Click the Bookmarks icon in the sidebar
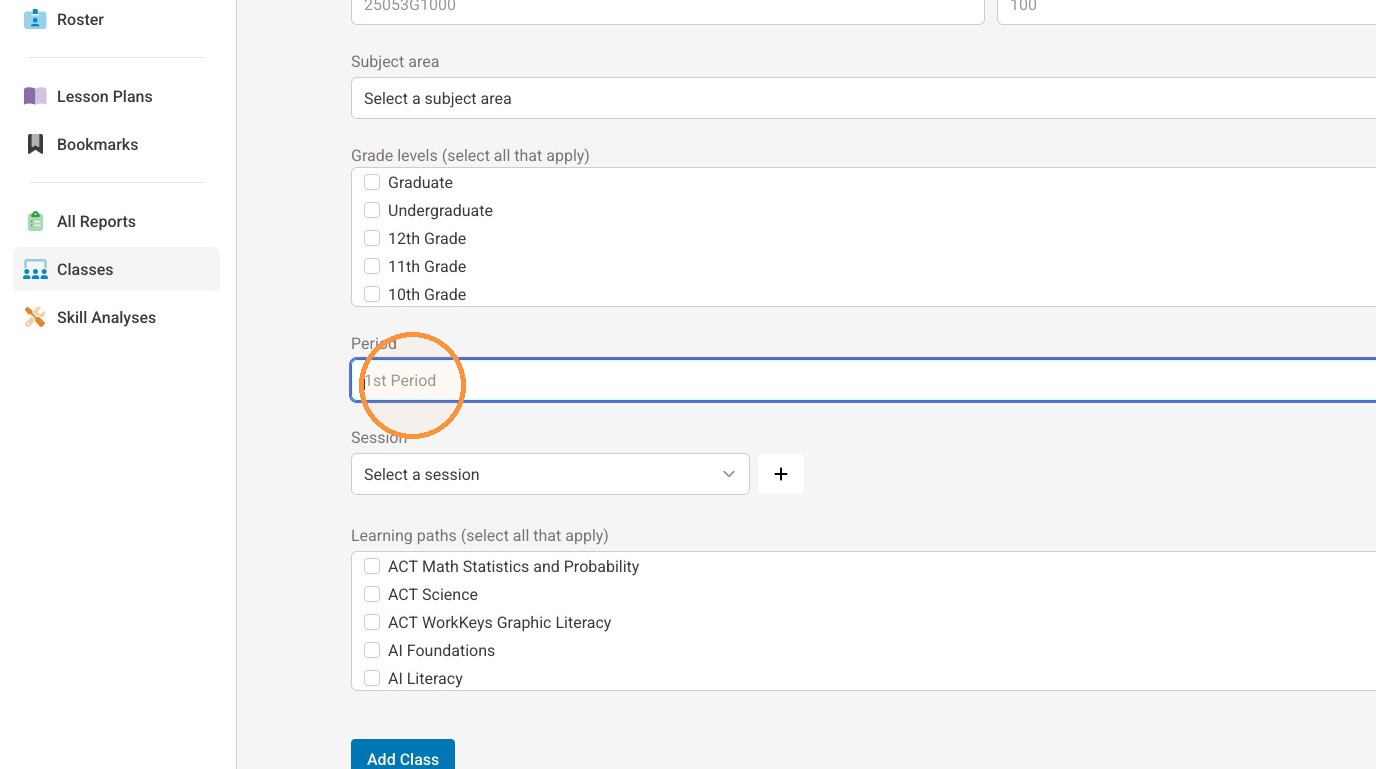Image resolution: width=1376 pixels, height=769 pixels. pos(35,144)
